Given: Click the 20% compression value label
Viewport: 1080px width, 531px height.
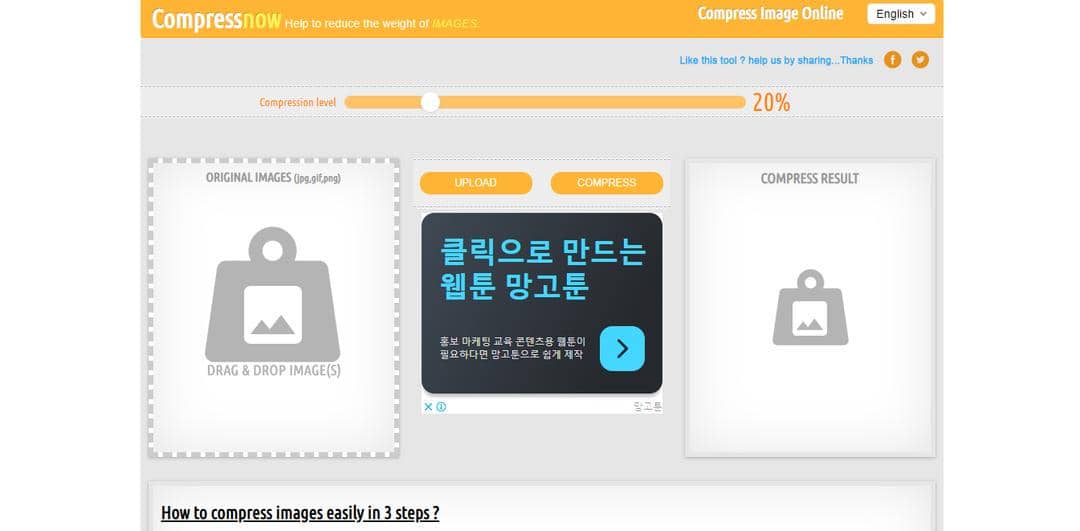Looking at the screenshot, I should tap(771, 103).
